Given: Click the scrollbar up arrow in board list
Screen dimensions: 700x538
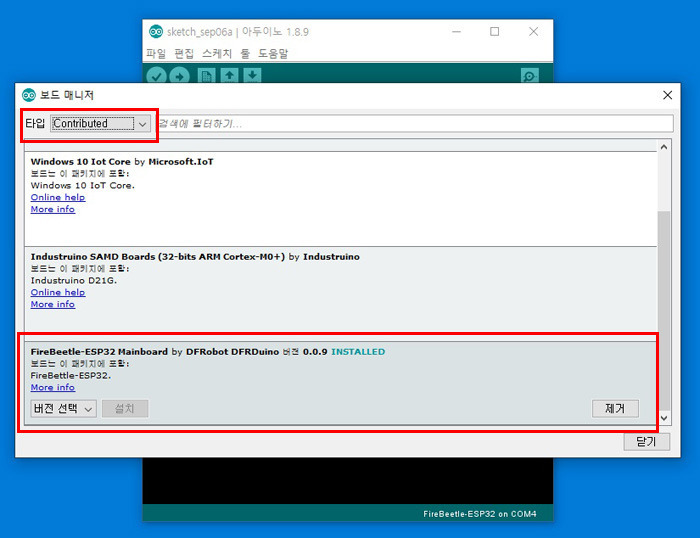Looking at the screenshot, I should click(664, 147).
